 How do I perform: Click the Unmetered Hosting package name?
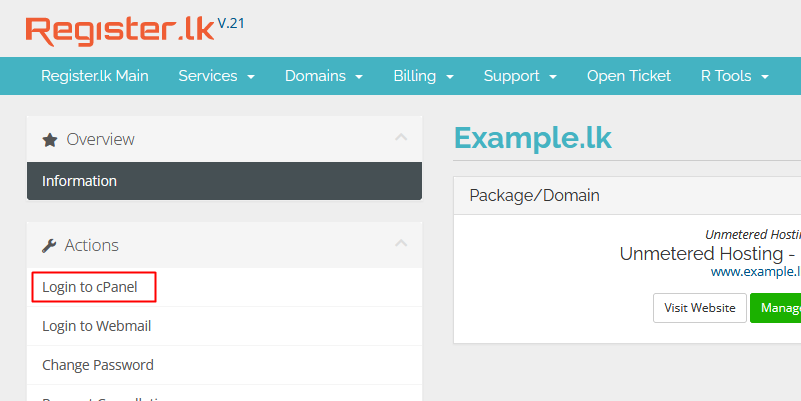pos(707,254)
